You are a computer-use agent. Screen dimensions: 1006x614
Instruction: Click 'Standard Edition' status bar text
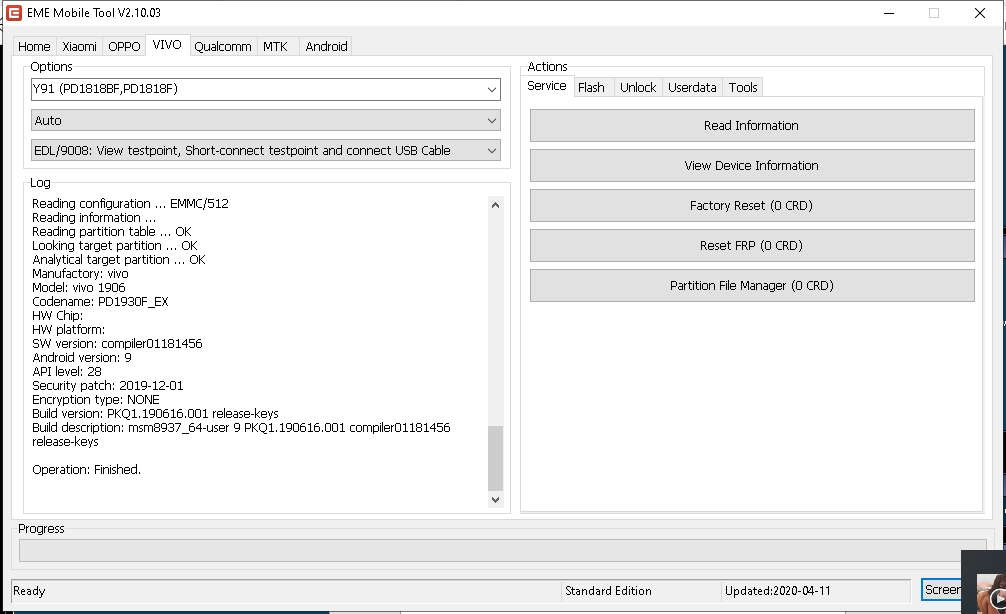(x=608, y=591)
